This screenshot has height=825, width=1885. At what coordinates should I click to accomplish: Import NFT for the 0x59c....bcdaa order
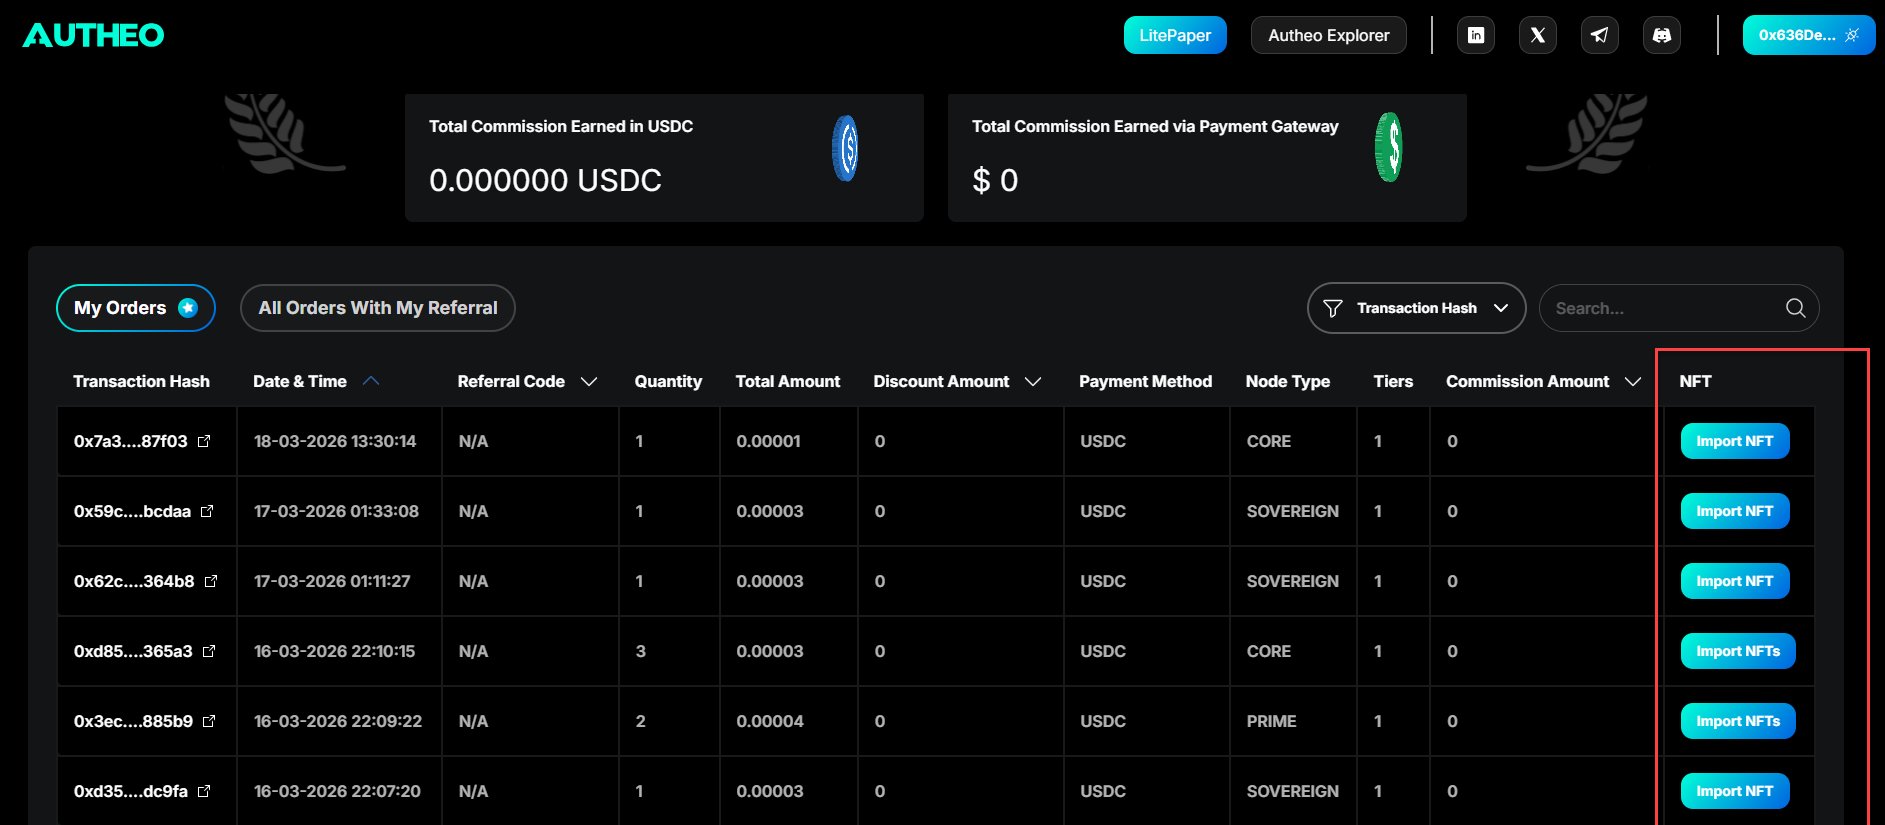pyautogui.click(x=1735, y=511)
